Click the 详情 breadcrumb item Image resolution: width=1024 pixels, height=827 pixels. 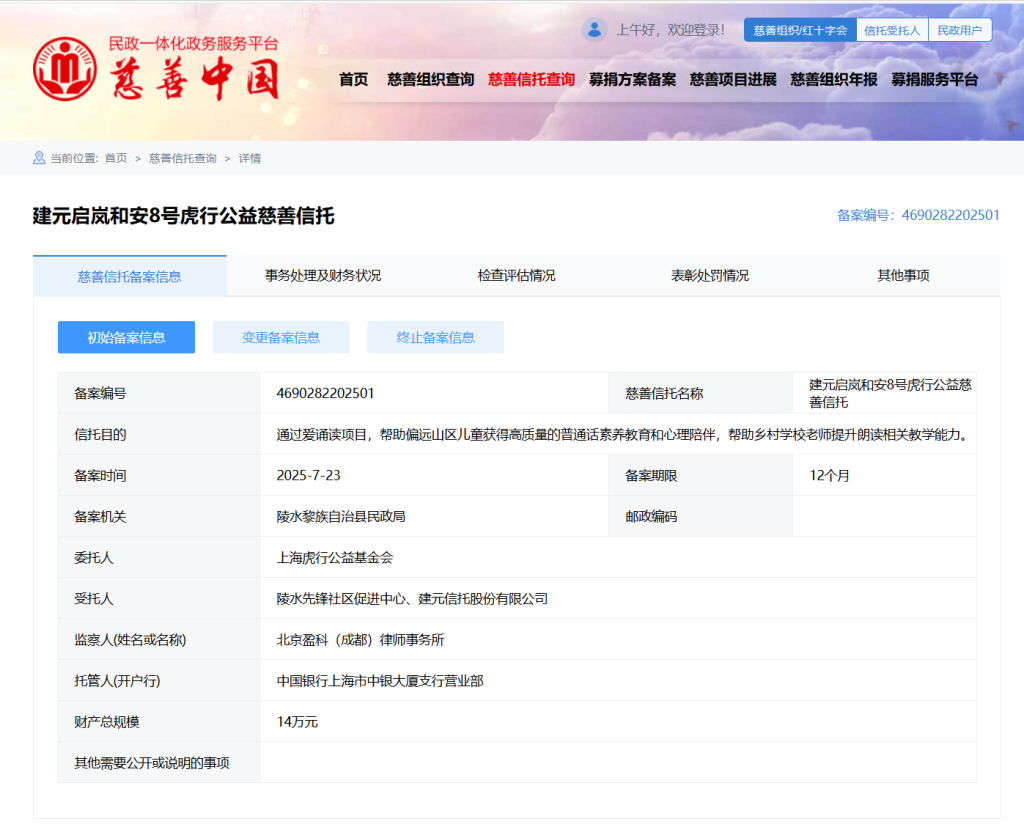(x=249, y=158)
